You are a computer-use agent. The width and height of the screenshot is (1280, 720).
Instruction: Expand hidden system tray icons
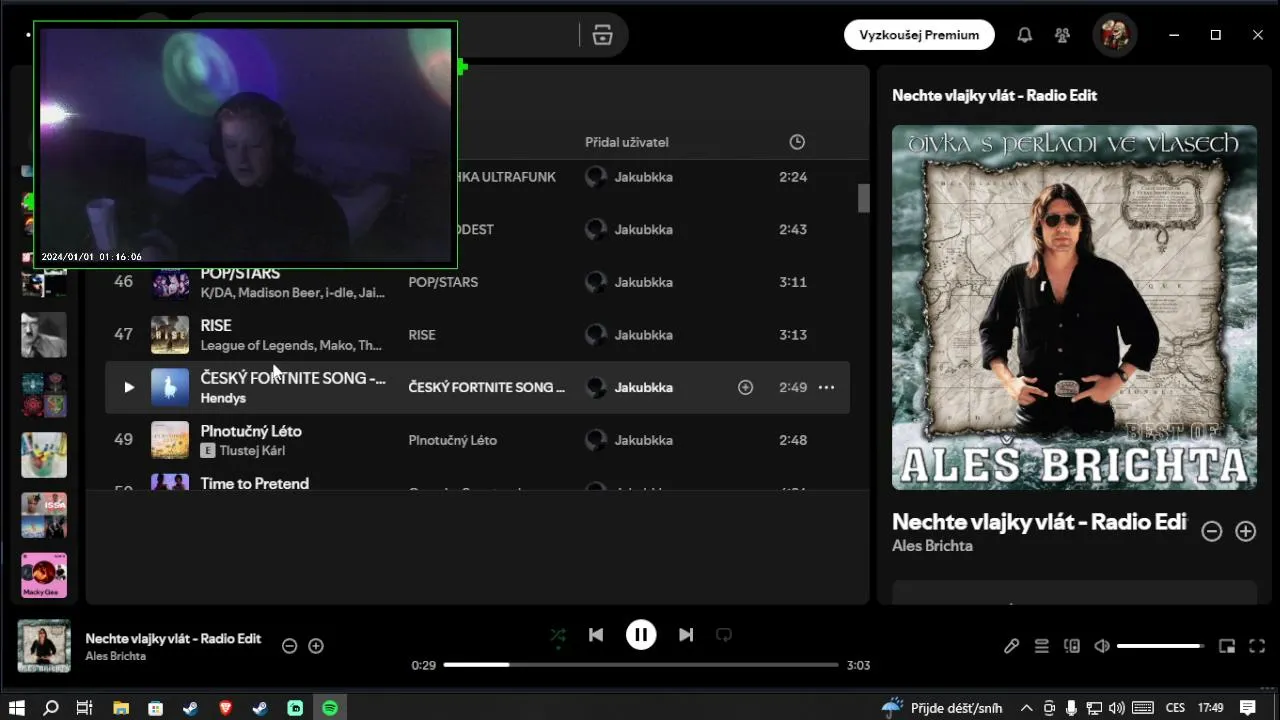(1025, 708)
